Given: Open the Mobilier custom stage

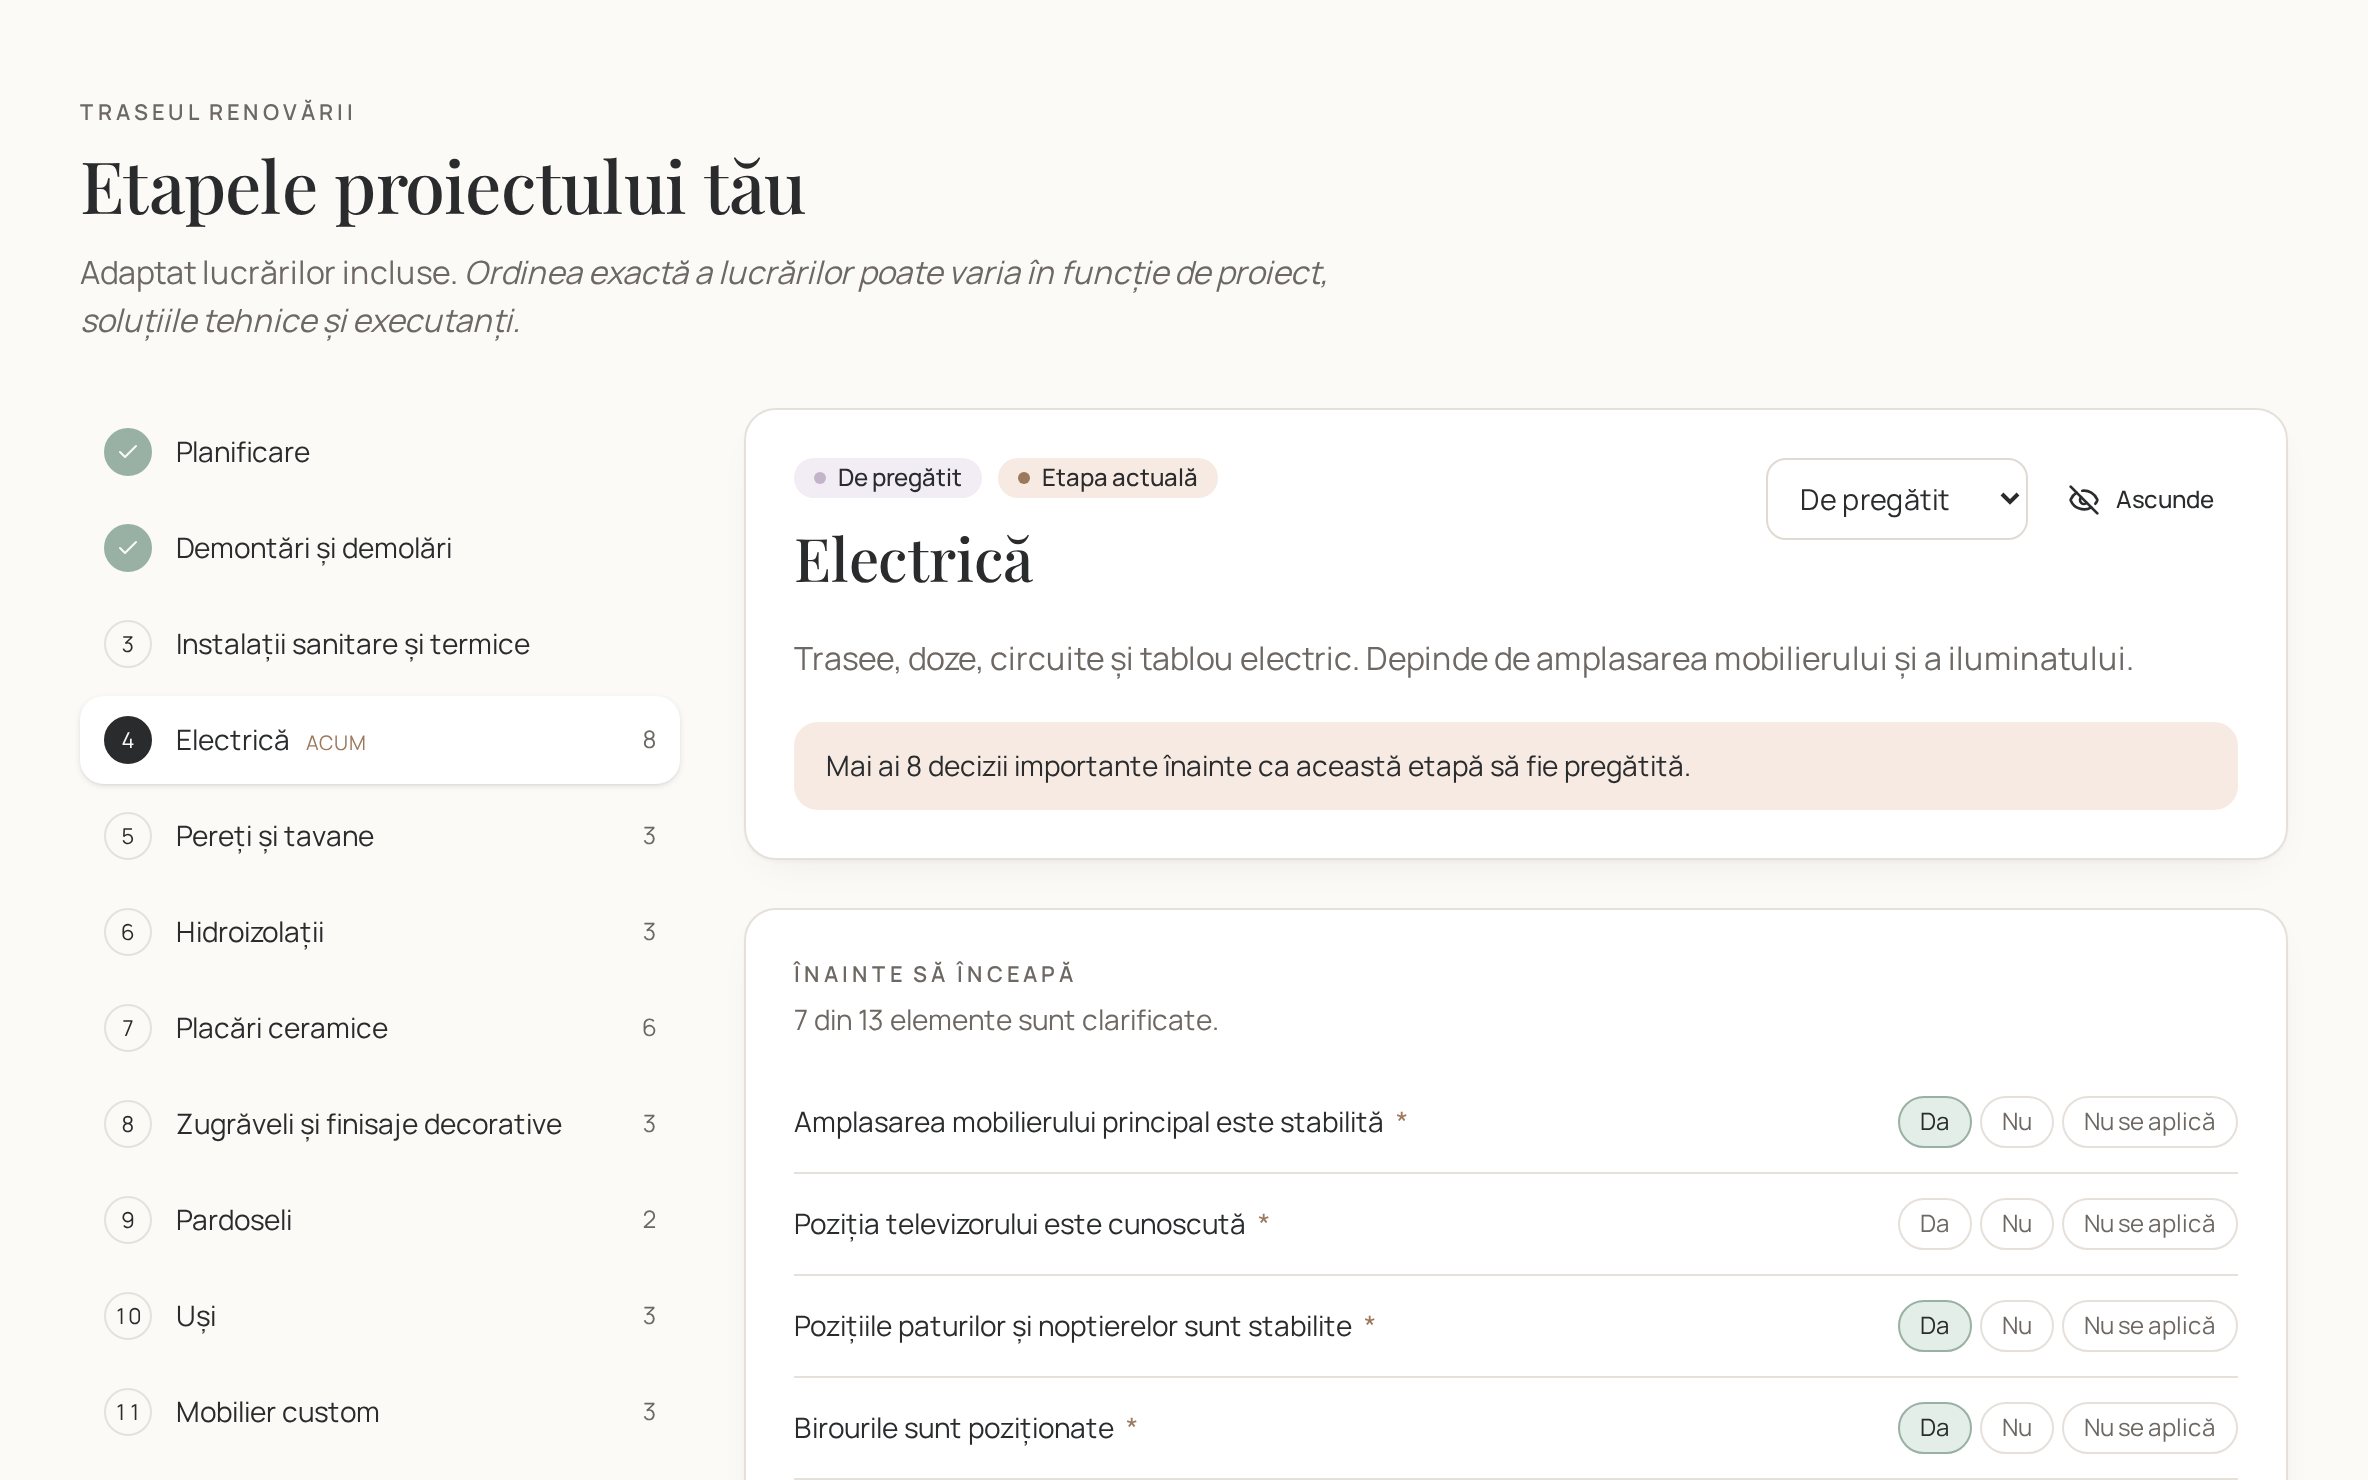Looking at the screenshot, I should click(x=380, y=1412).
